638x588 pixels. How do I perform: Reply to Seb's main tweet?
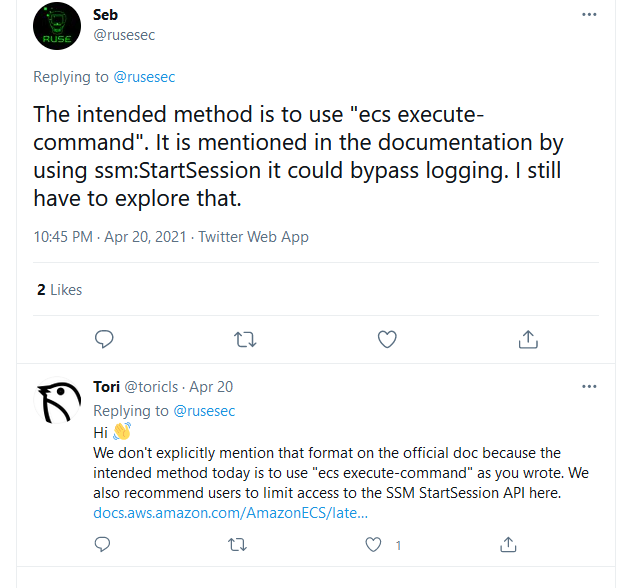(104, 340)
